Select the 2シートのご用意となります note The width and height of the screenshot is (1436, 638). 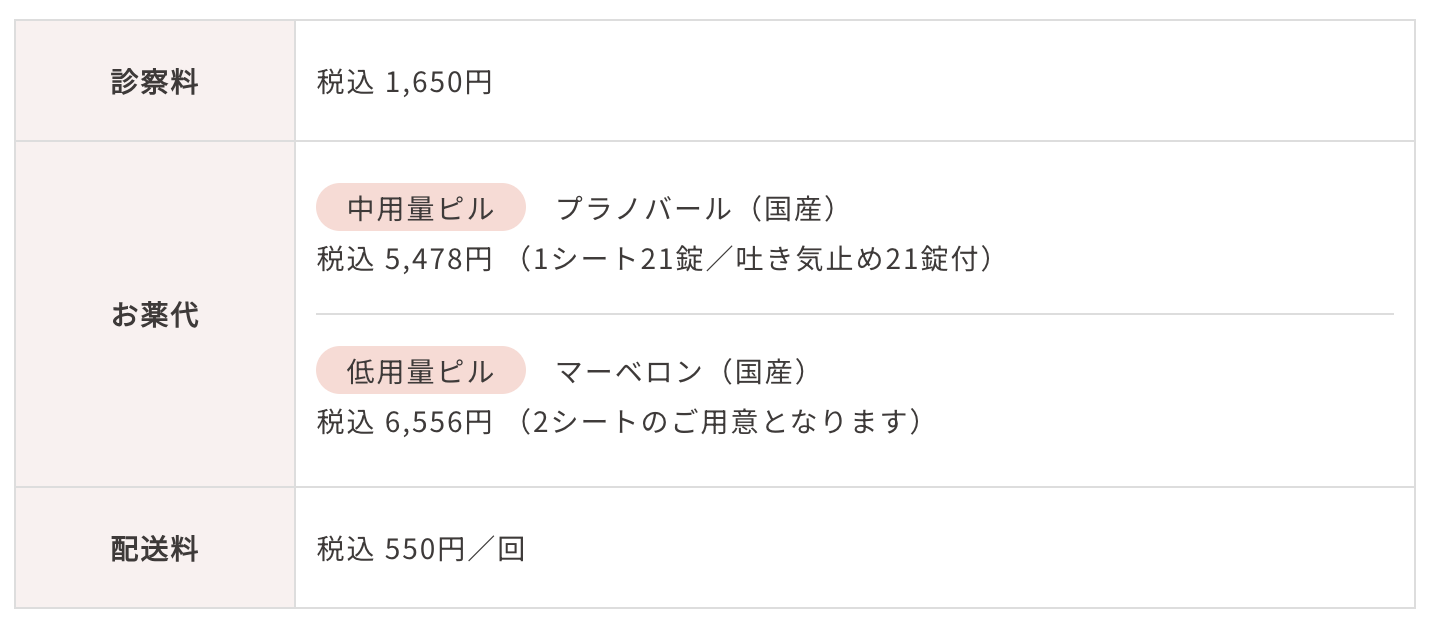click(720, 422)
